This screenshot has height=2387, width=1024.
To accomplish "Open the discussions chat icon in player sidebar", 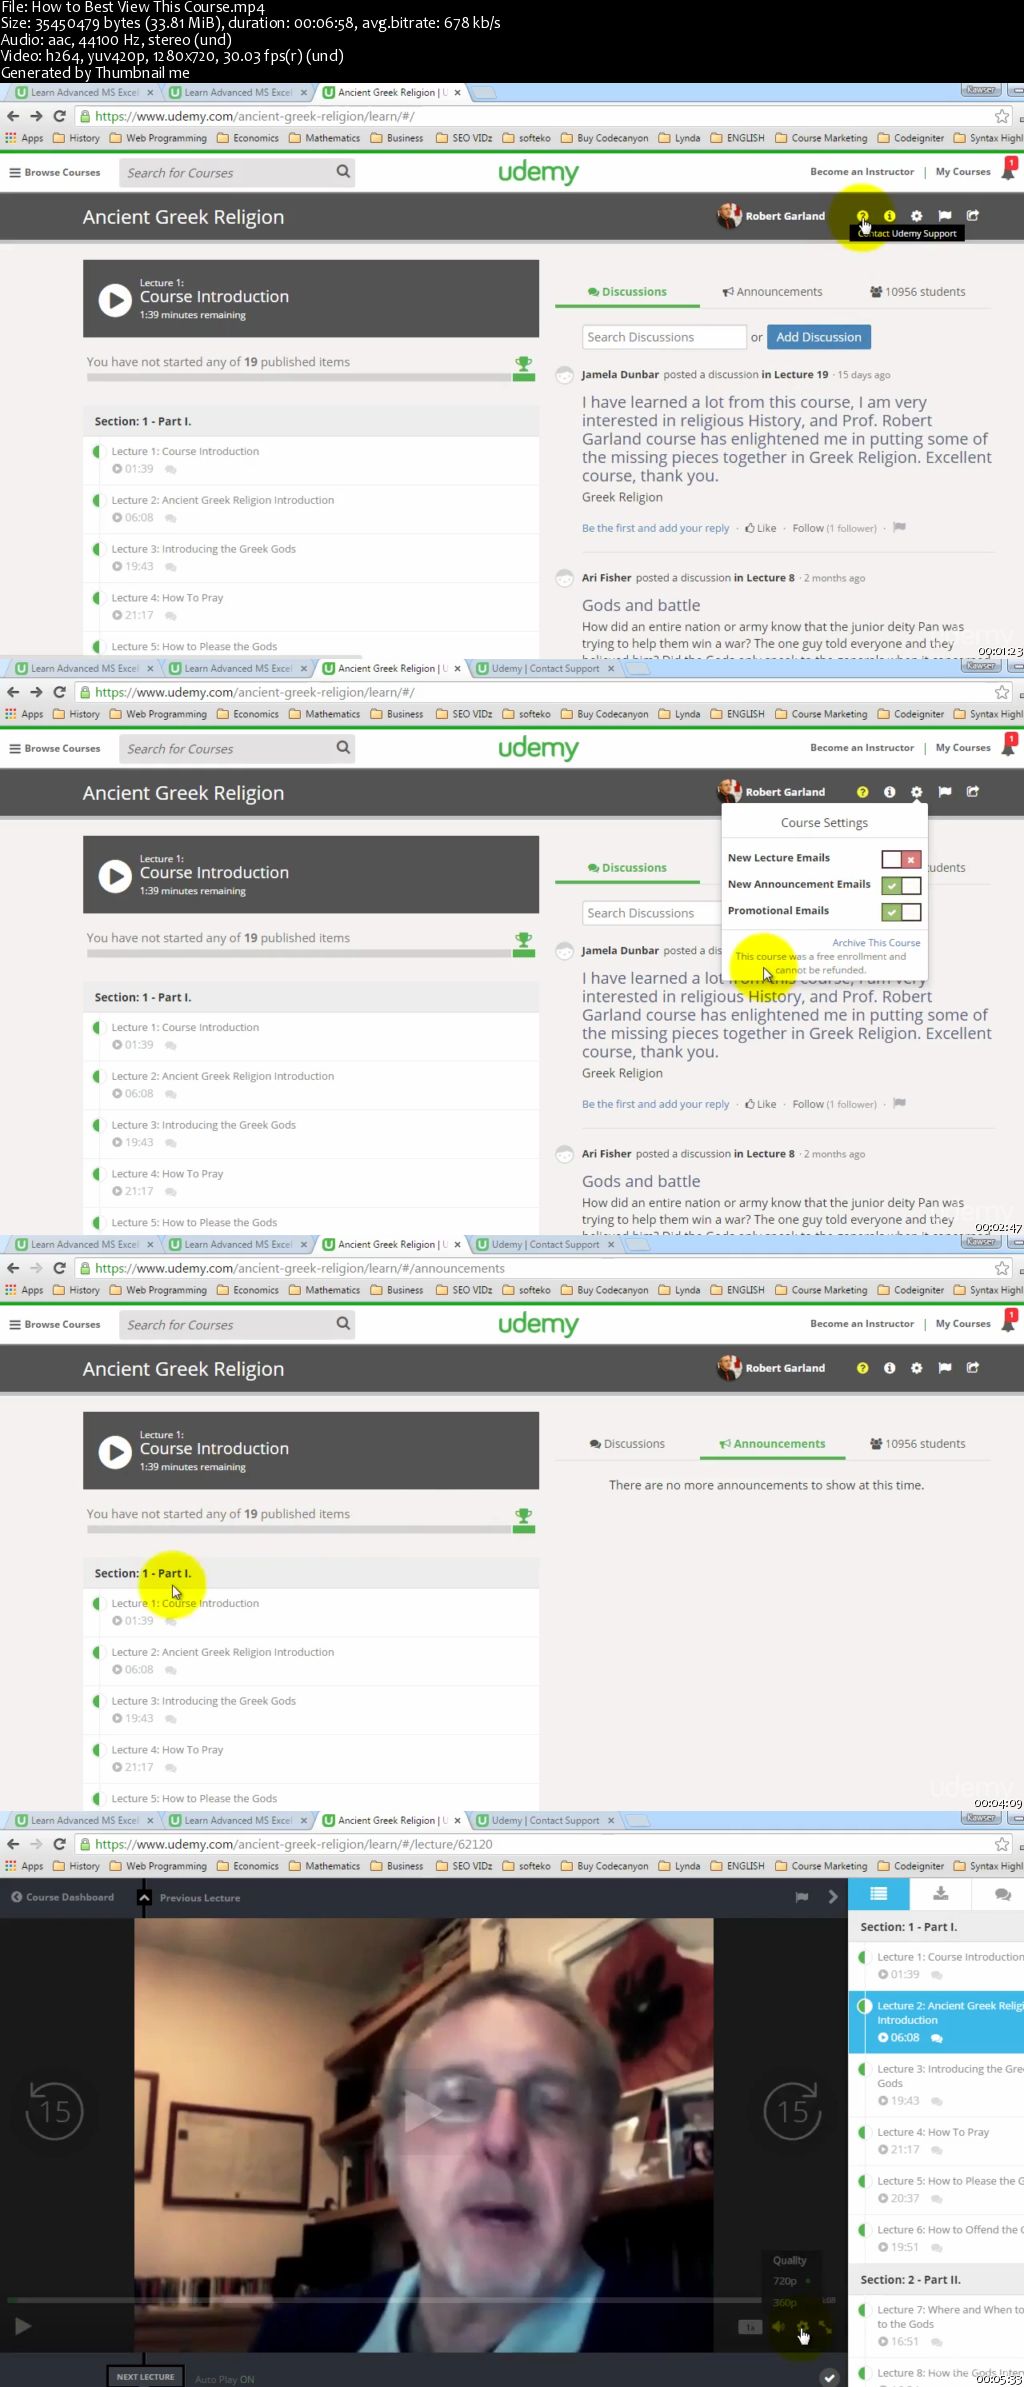I will coord(1002,1894).
